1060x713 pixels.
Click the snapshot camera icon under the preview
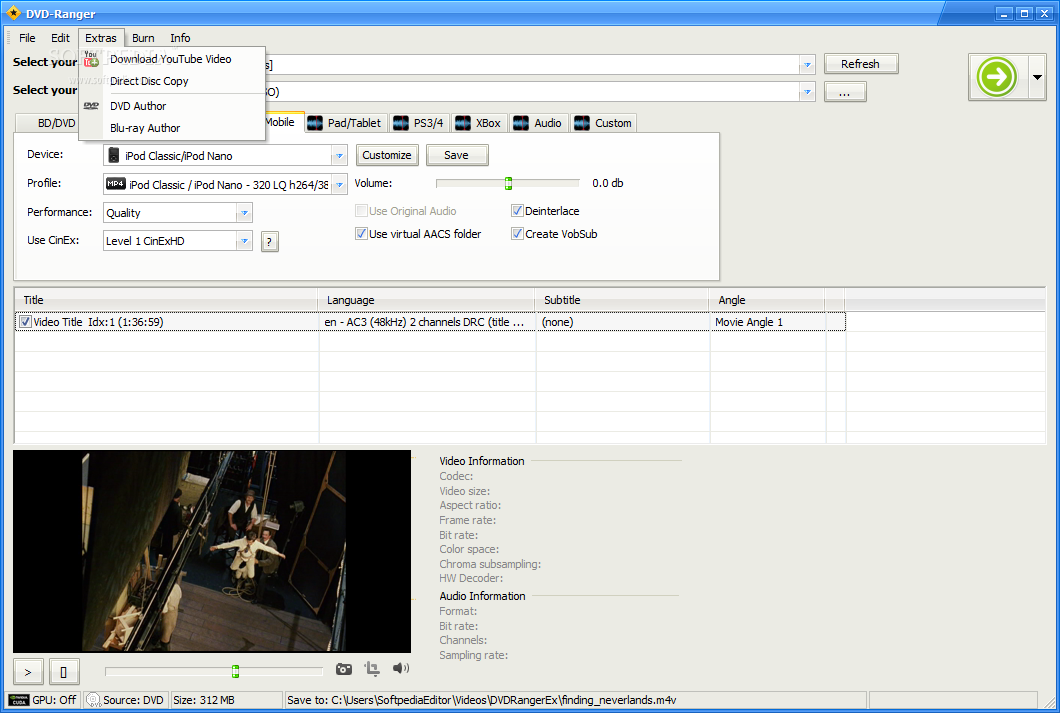click(x=343, y=669)
